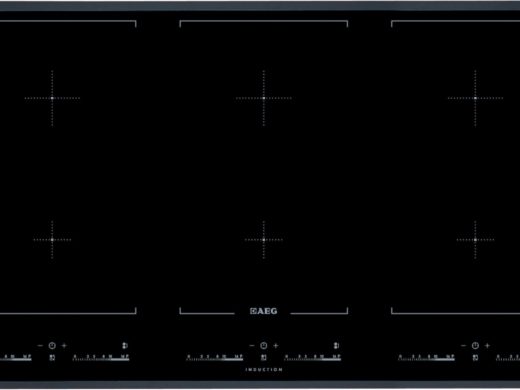The image size is (520, 390).
Task: Adjust the power slider left of right timer
Action: click(426, 357)
